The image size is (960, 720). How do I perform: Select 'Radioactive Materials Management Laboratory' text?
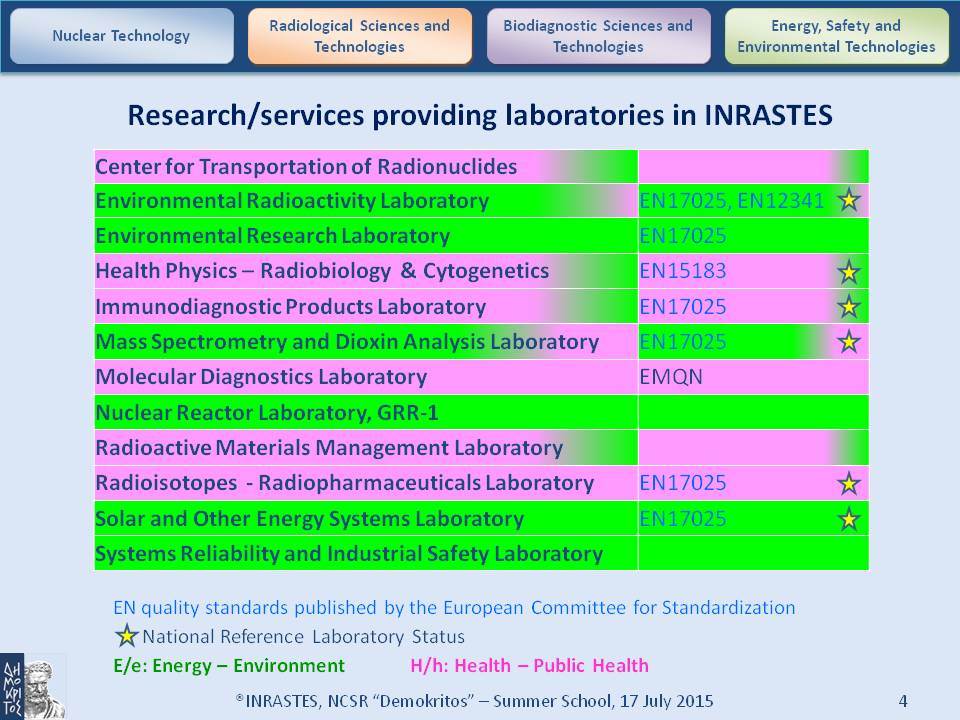(x=329, y=448)
